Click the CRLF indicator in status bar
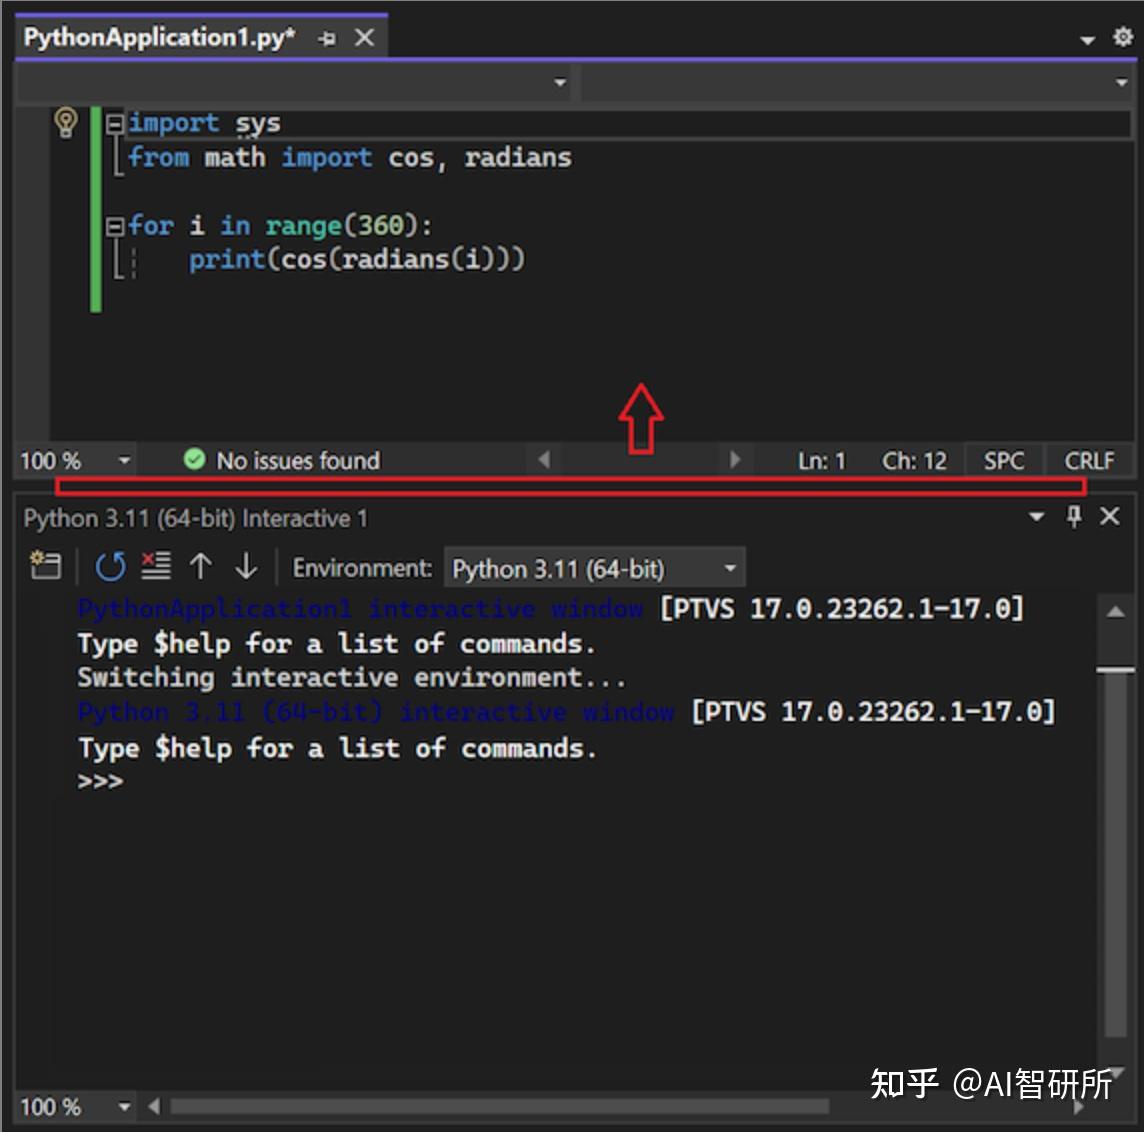 pyautogui.click(x=1088, y=460)
